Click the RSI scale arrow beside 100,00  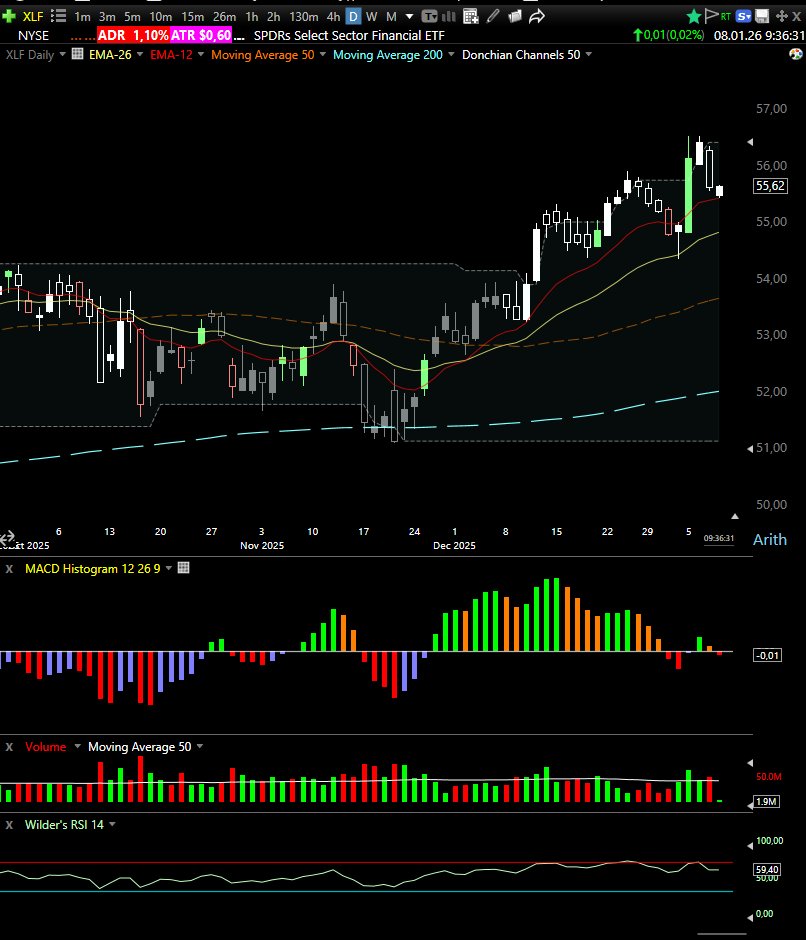[750, 845]
